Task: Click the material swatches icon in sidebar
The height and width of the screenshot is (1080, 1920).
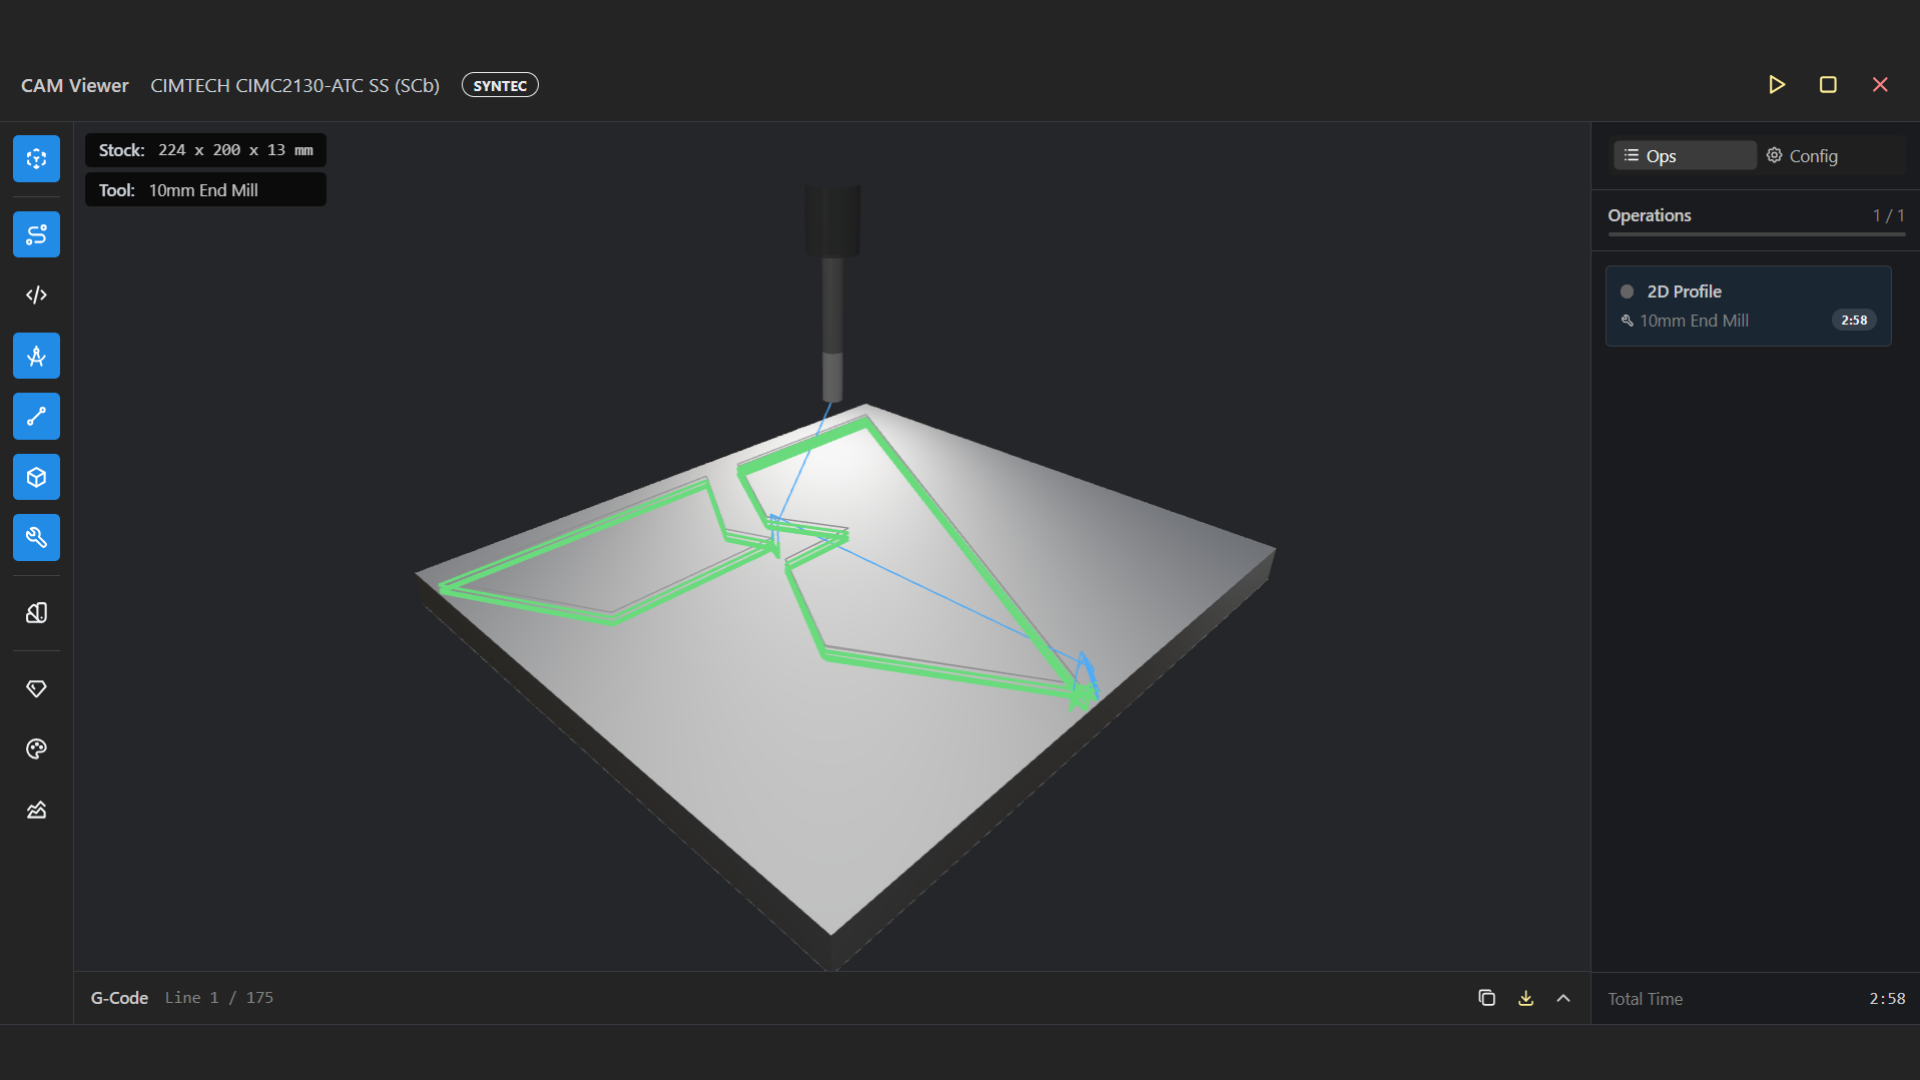Action: tap(36, 613)
